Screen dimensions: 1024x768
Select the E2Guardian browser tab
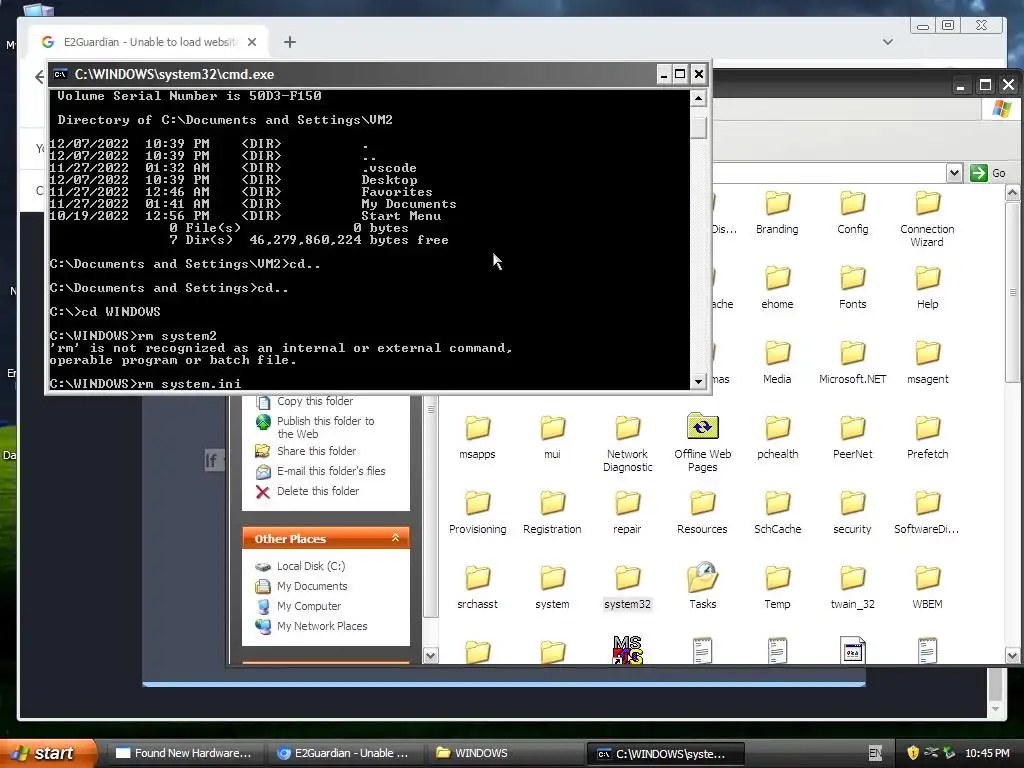click(x=150, y=42)
